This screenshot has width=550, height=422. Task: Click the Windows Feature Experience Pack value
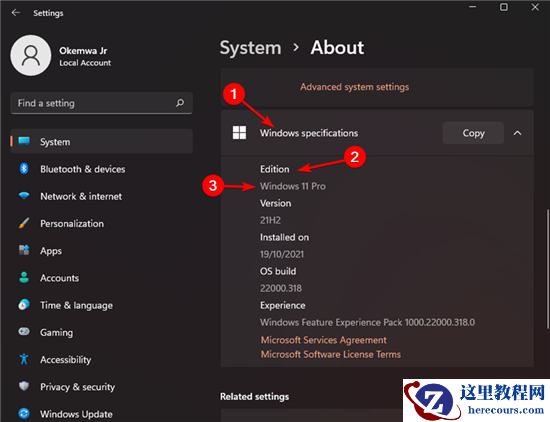point(367,322)
